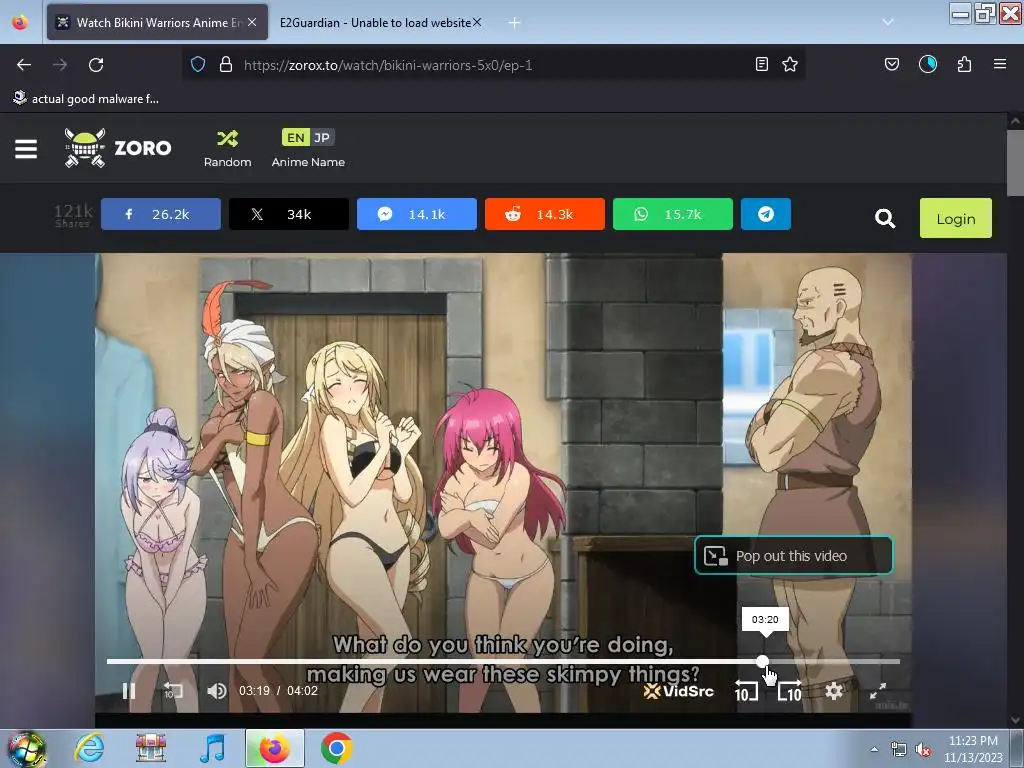Switch to E2Guardian tab
1024x768 pixels.
pos(375,22)
